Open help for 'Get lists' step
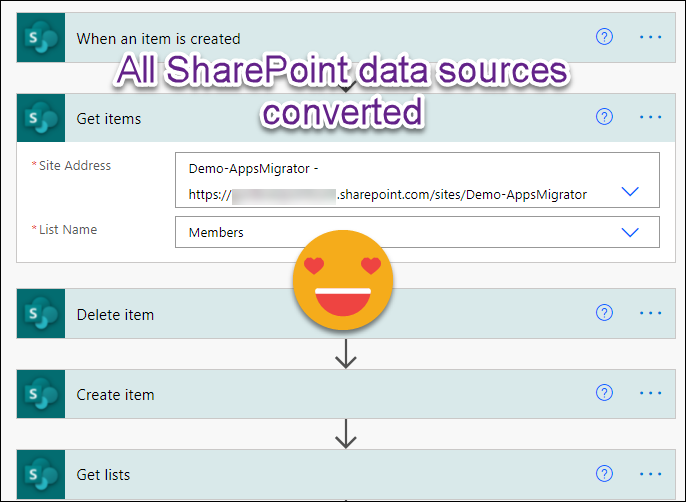686x502 pixels. click(604, 474)
